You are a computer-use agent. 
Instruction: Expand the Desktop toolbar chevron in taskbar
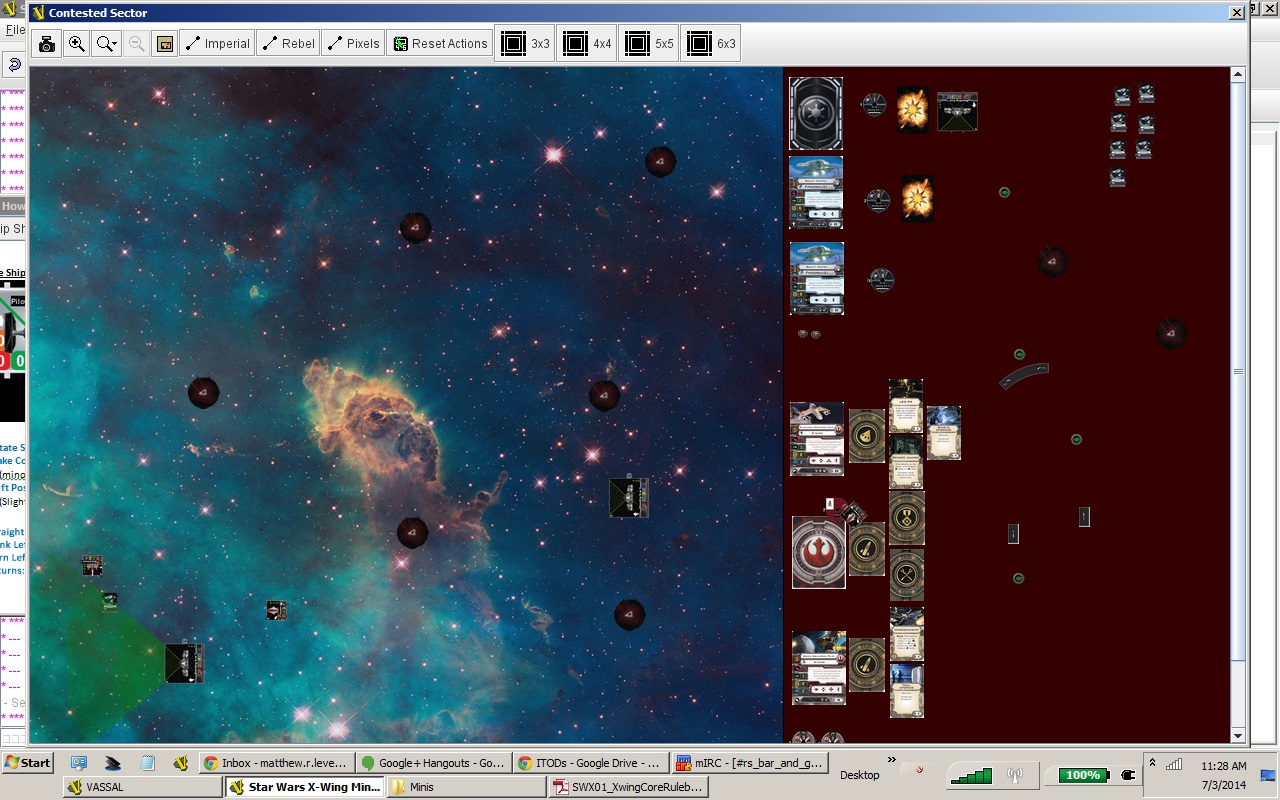(x=891, y=761)
